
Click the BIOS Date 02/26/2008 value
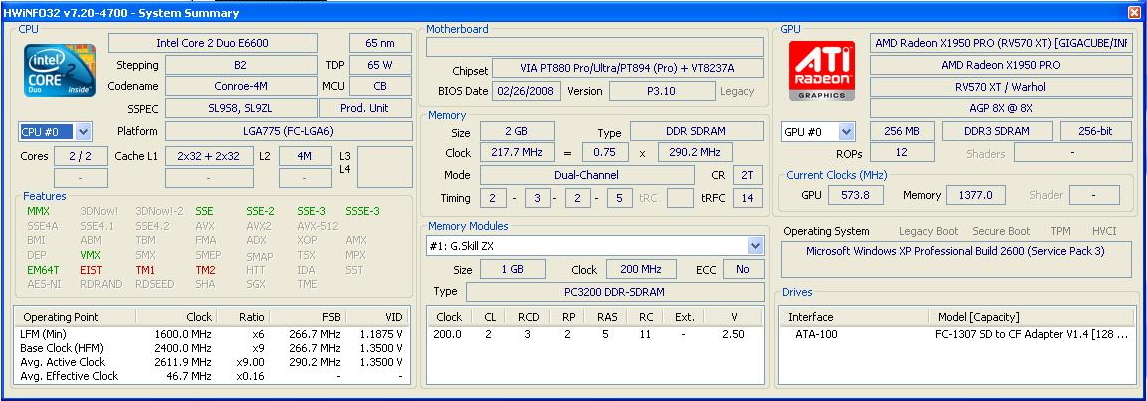coord(528,91)
